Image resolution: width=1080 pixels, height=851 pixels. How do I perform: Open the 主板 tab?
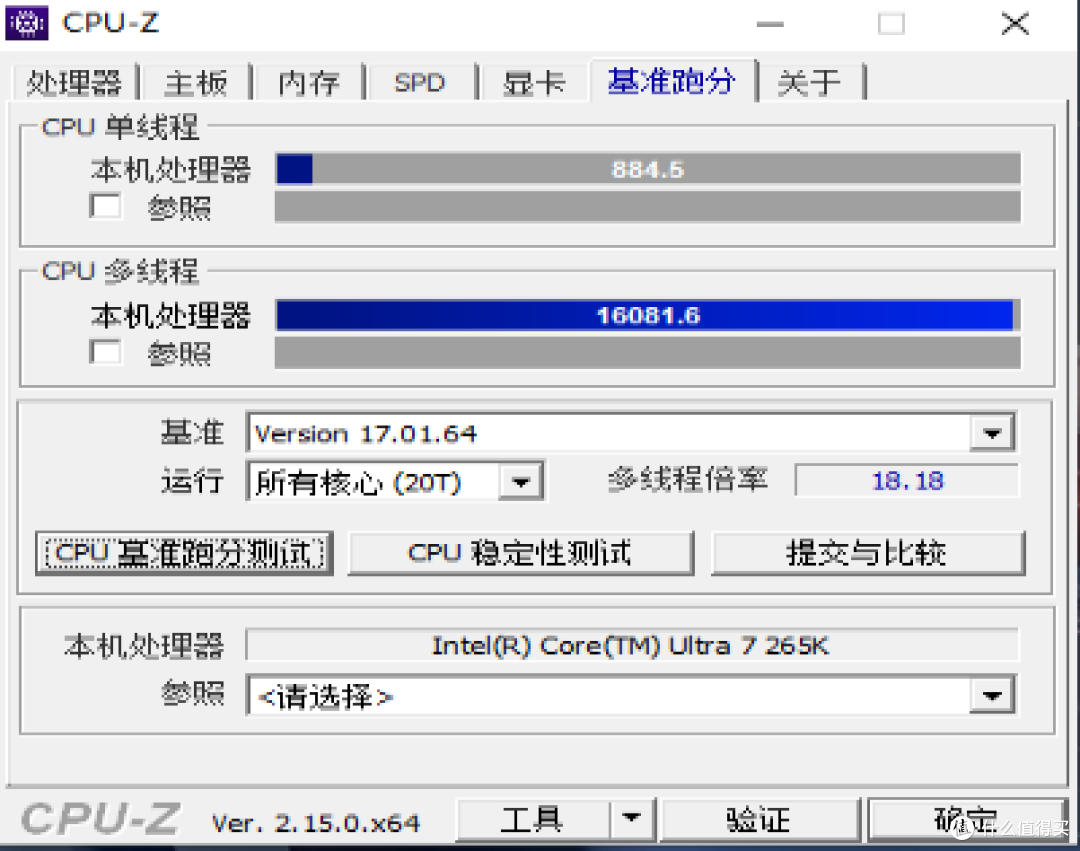pyautogui.click(x=196, y=83)
